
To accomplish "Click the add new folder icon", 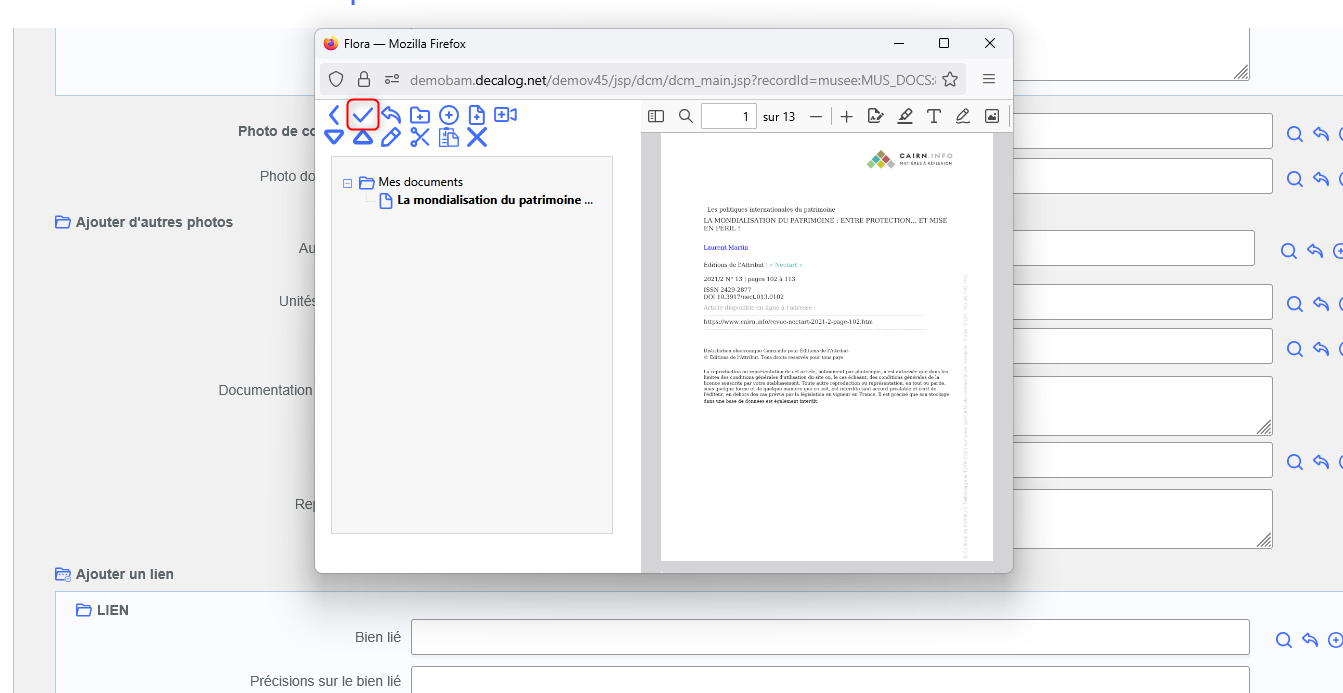I will click(x=420, y=115).
